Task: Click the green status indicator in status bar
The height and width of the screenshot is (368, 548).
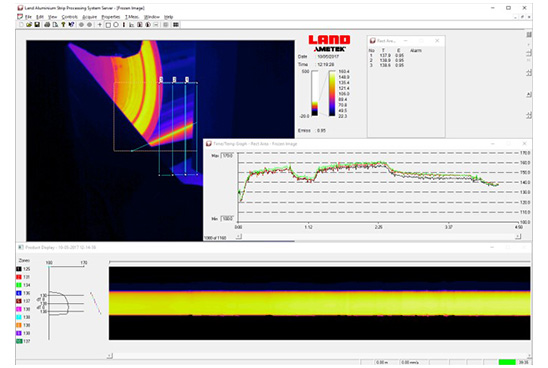Action: [x=507, y=362]
